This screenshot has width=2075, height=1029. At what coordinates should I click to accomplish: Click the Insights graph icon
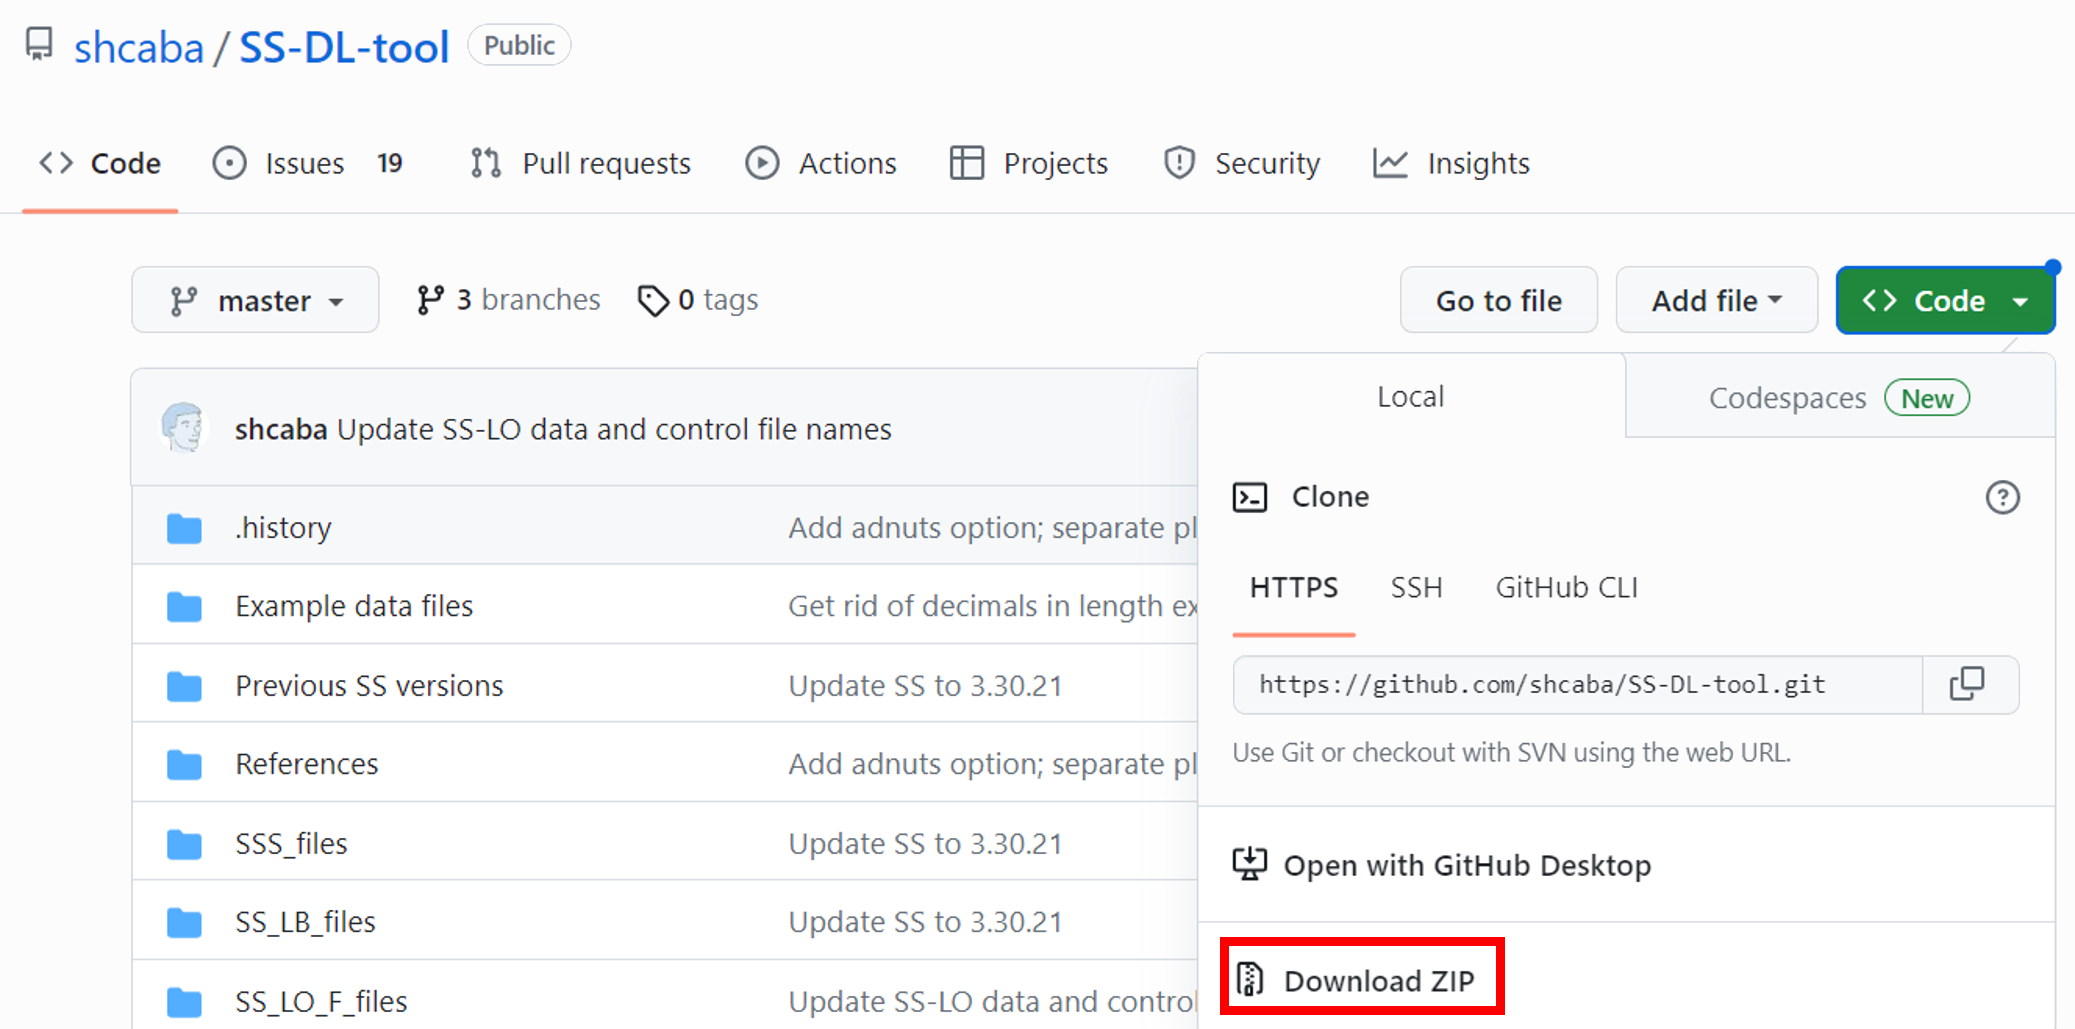pos(1390,163)
